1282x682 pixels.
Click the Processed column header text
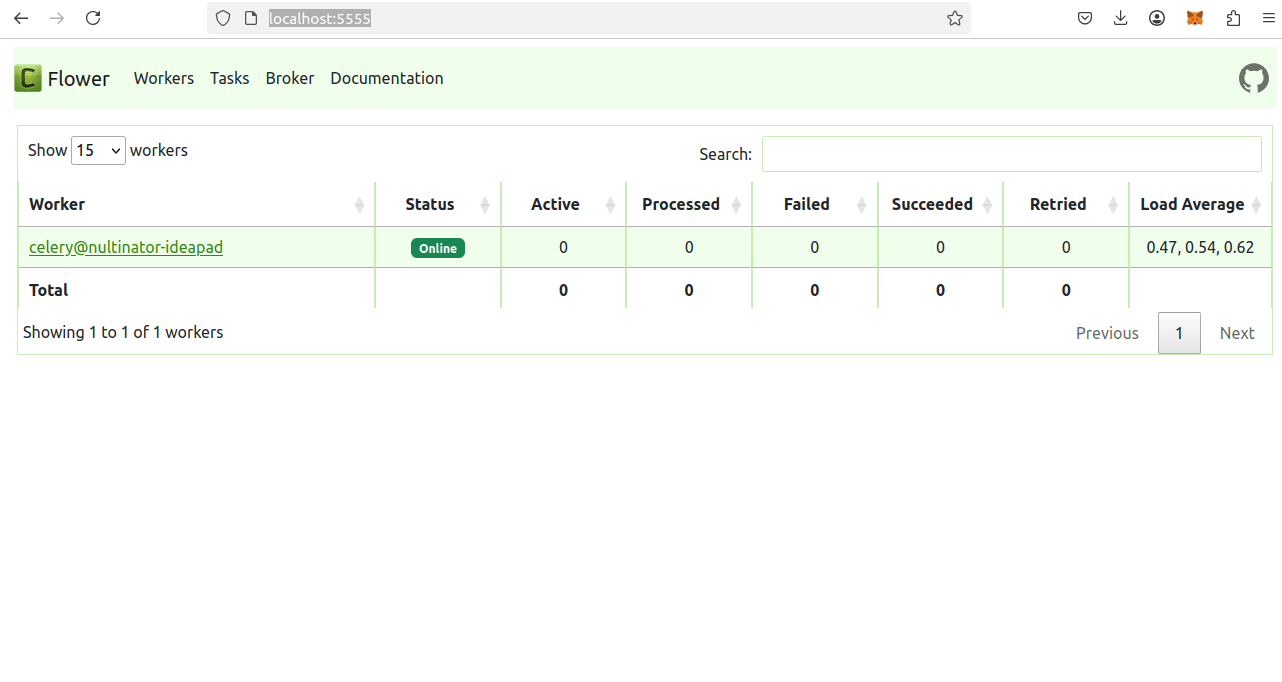click(x=681, y=204)
